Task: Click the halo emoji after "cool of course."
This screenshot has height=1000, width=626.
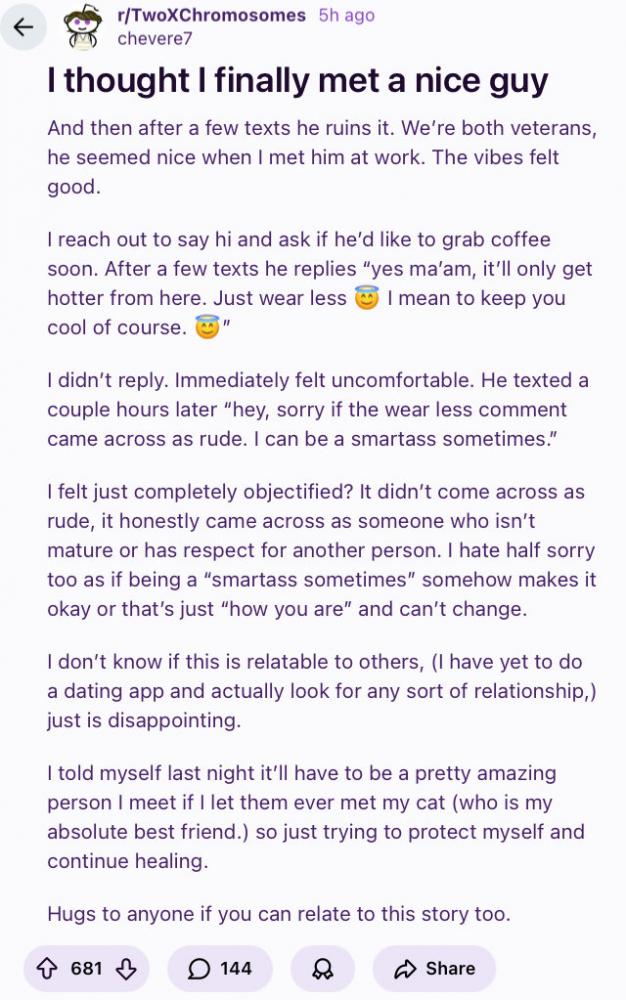Action: [x=207, y=328]
